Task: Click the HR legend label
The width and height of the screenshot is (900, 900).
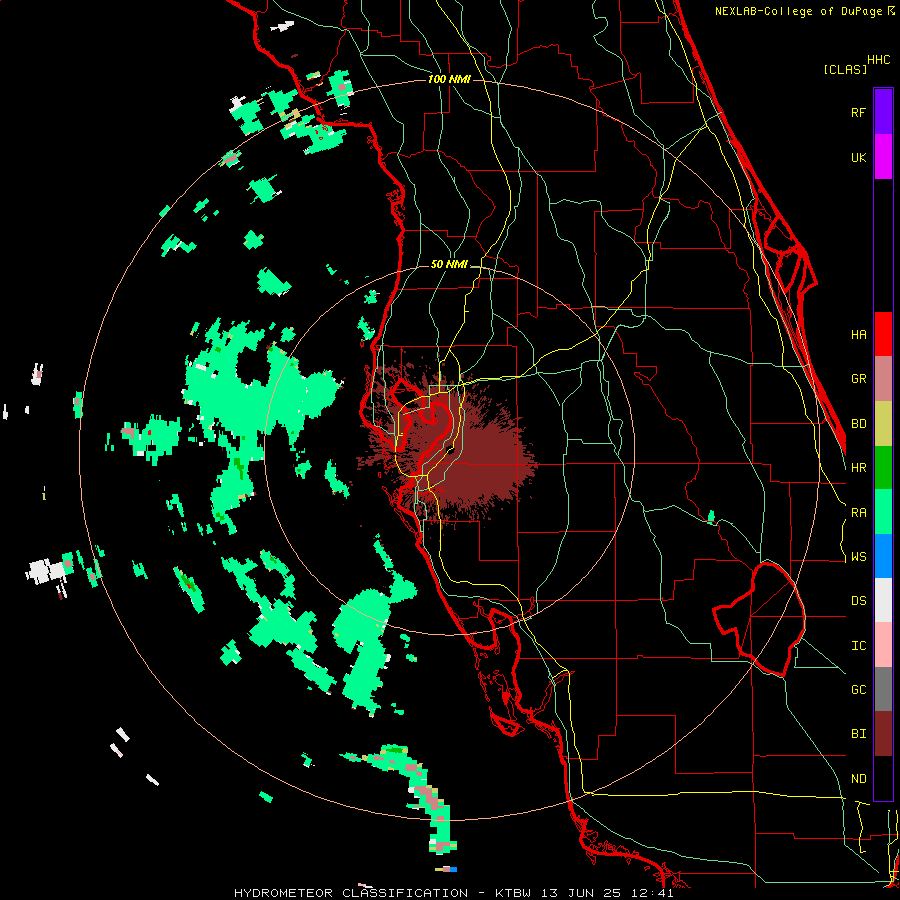Action: tap(858, 468)
